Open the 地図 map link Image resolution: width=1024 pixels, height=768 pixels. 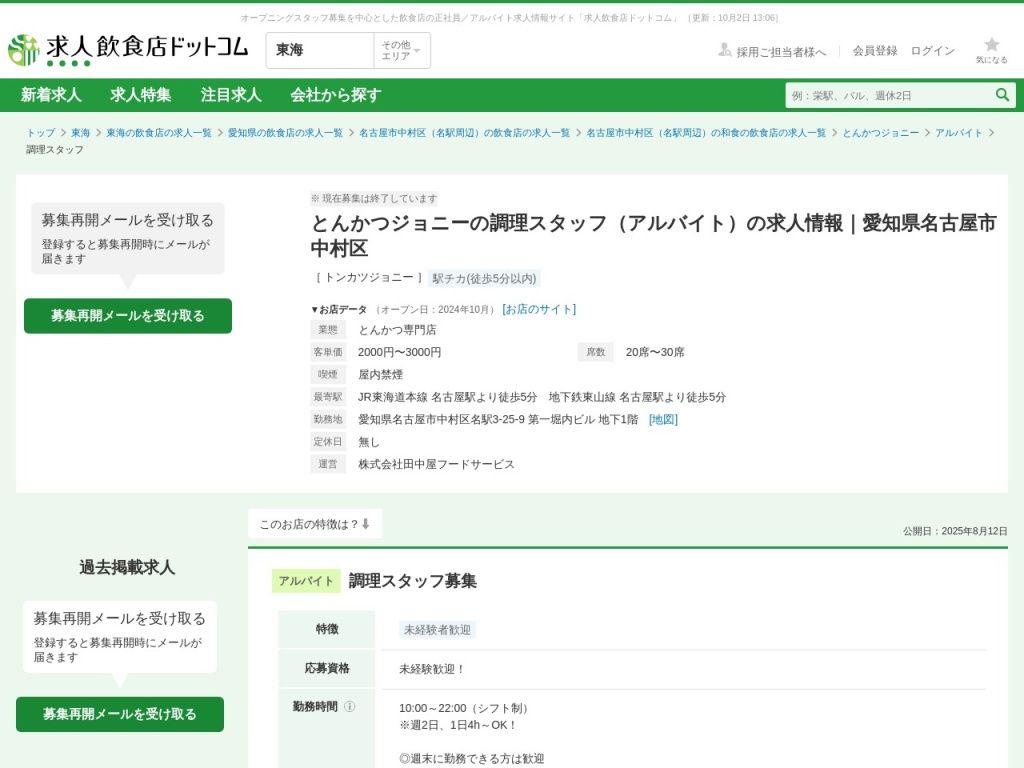click(663, 419)
